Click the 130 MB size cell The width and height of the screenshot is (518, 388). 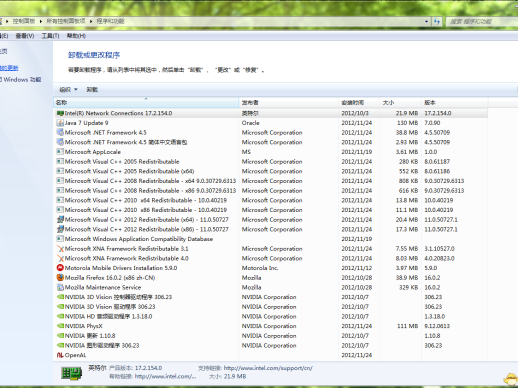point(407,123)
